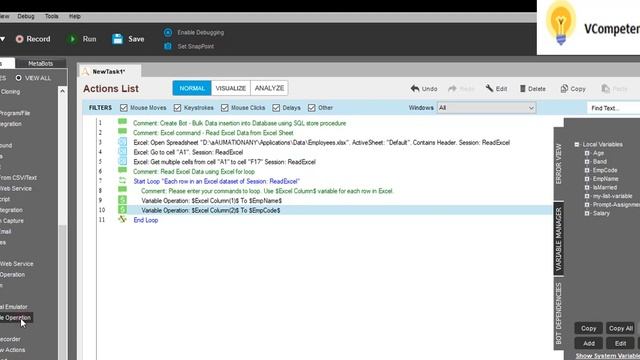Toggle the Other filter checkbox
Image resolution: width=640 pixels, height=360 pixels.
[x=312, y=108]
